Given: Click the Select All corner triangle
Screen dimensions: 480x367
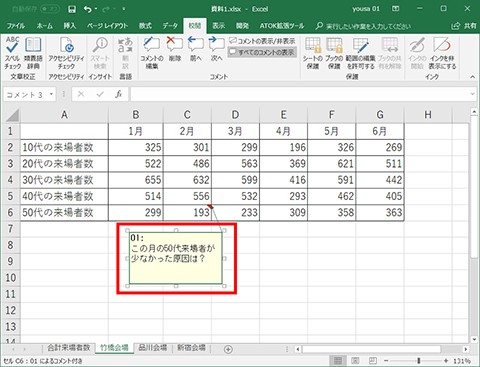Looking at the screenshot, I should 12,116.
